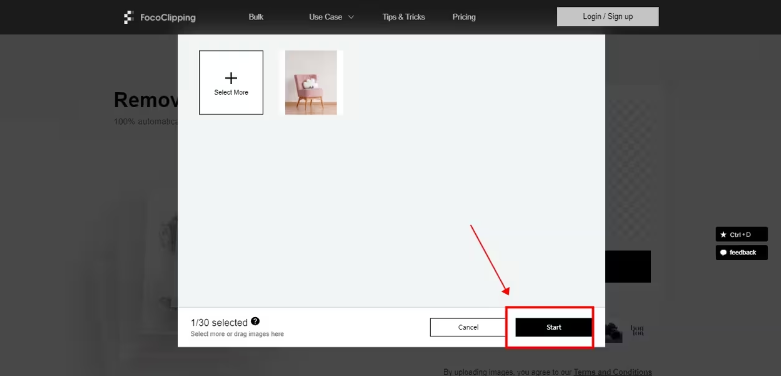This screenshot has height=376, width=781.
Task: Click the 1/30 selected counter text
Action: 219,323
